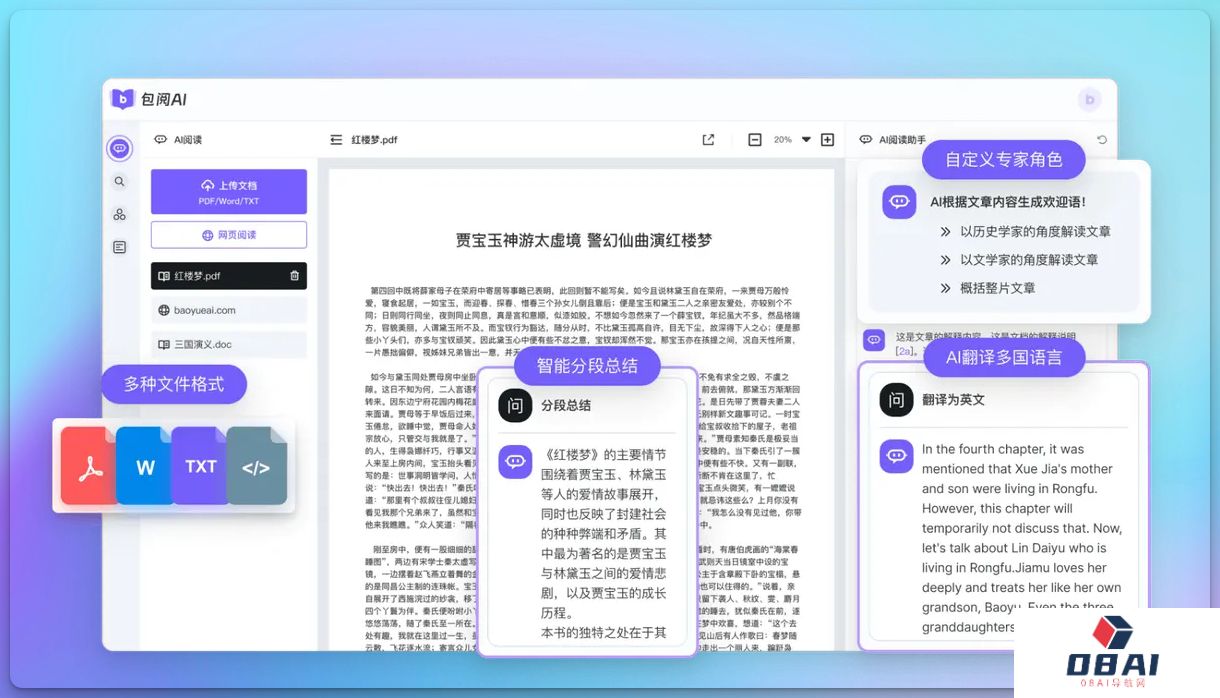The height and width of the screenshot is (698, 1220).
Task: Click the 分段总结 heading text
Action: pos(566,405)
